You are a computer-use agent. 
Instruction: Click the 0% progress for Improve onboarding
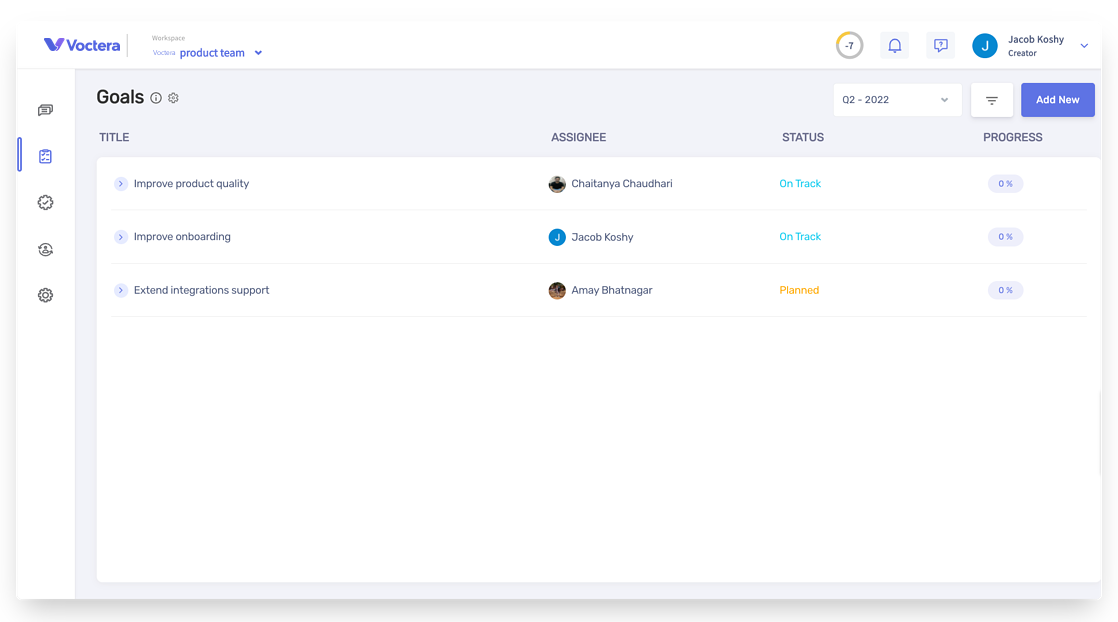coord(1005,237)
